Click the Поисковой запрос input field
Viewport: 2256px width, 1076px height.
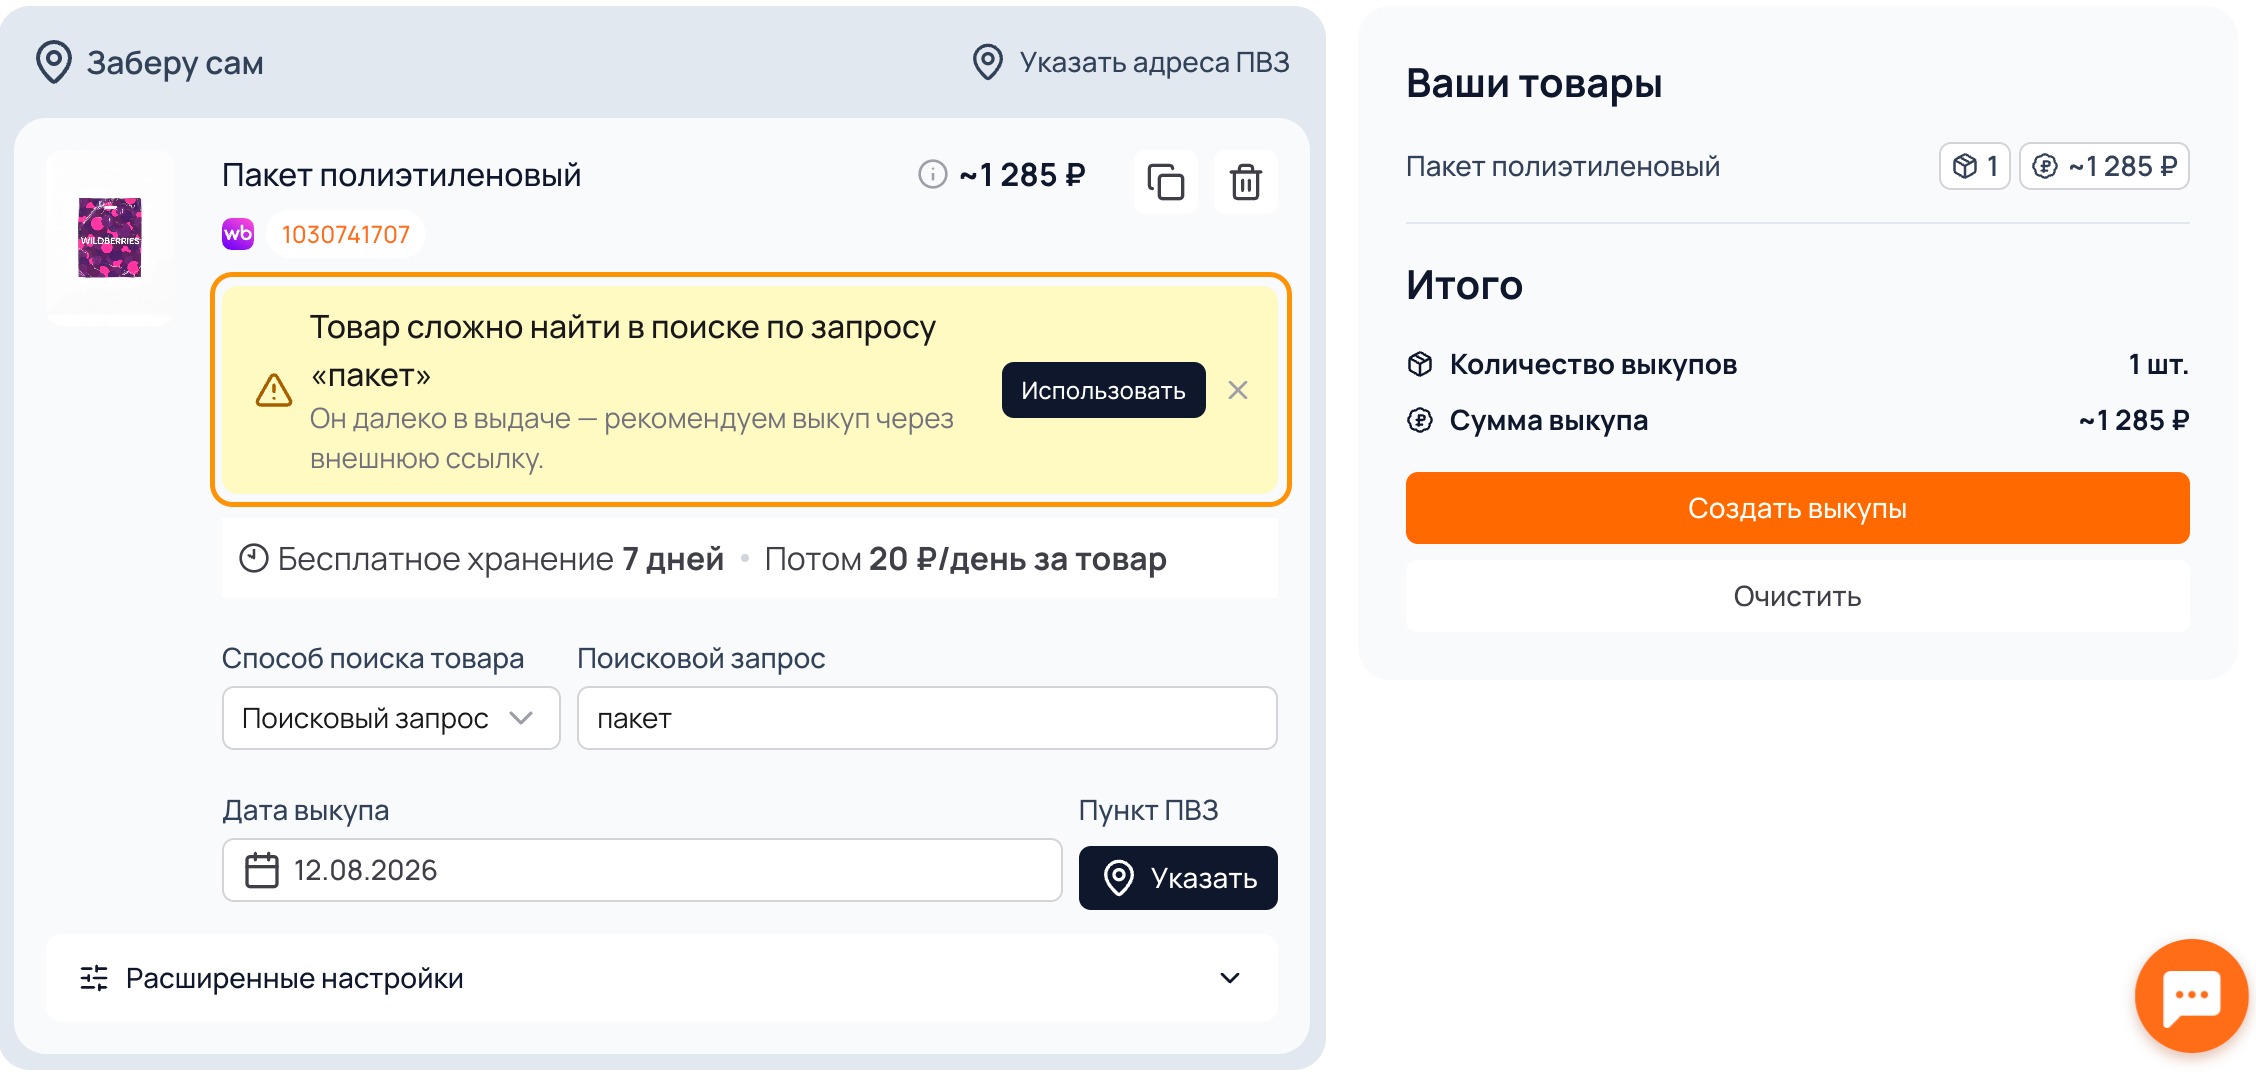[927, 718]
